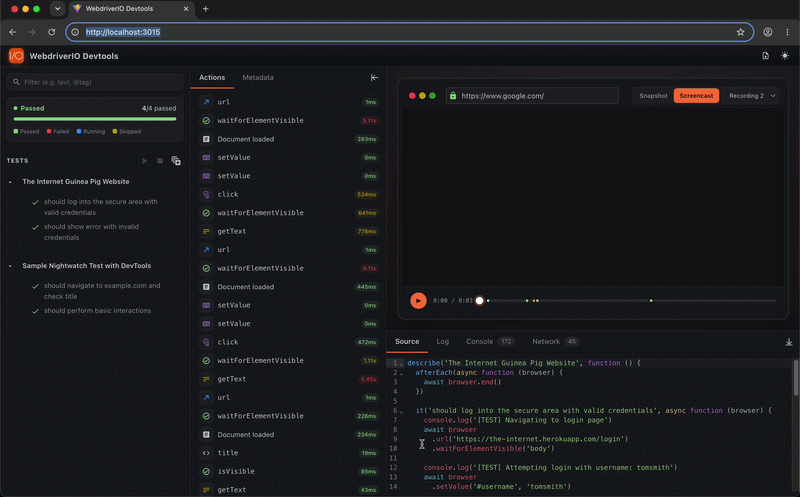The width and height of the screenshot is (800, 497).
Task: Click the Running legend item
Action: (91, 132)
